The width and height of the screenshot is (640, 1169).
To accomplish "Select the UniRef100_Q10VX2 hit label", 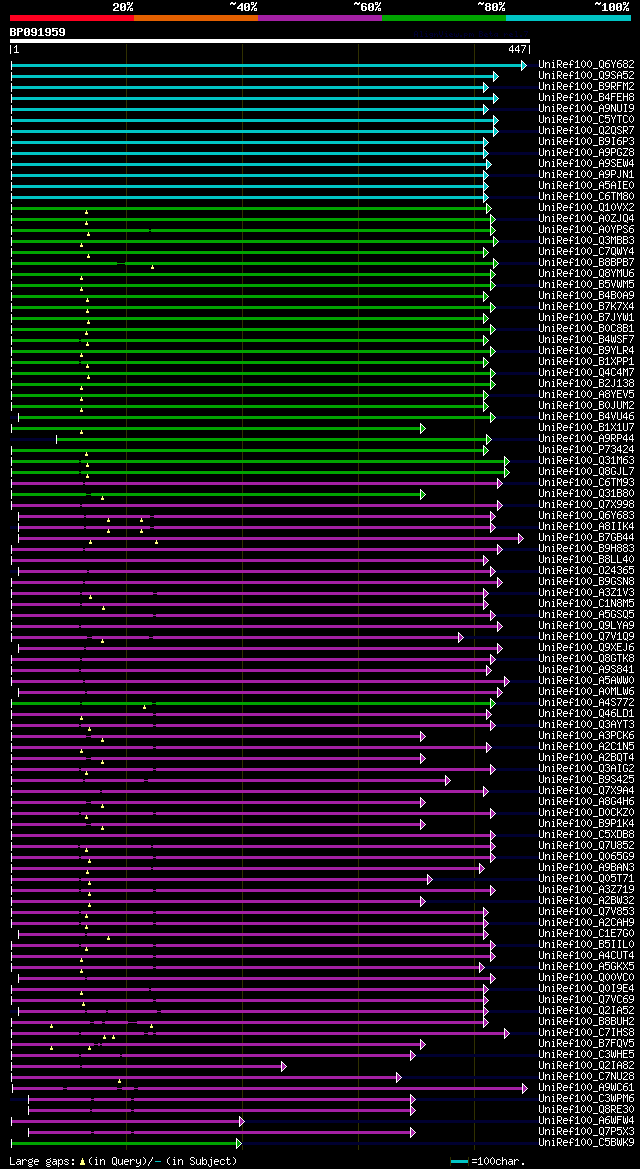I will click(586, 207).
